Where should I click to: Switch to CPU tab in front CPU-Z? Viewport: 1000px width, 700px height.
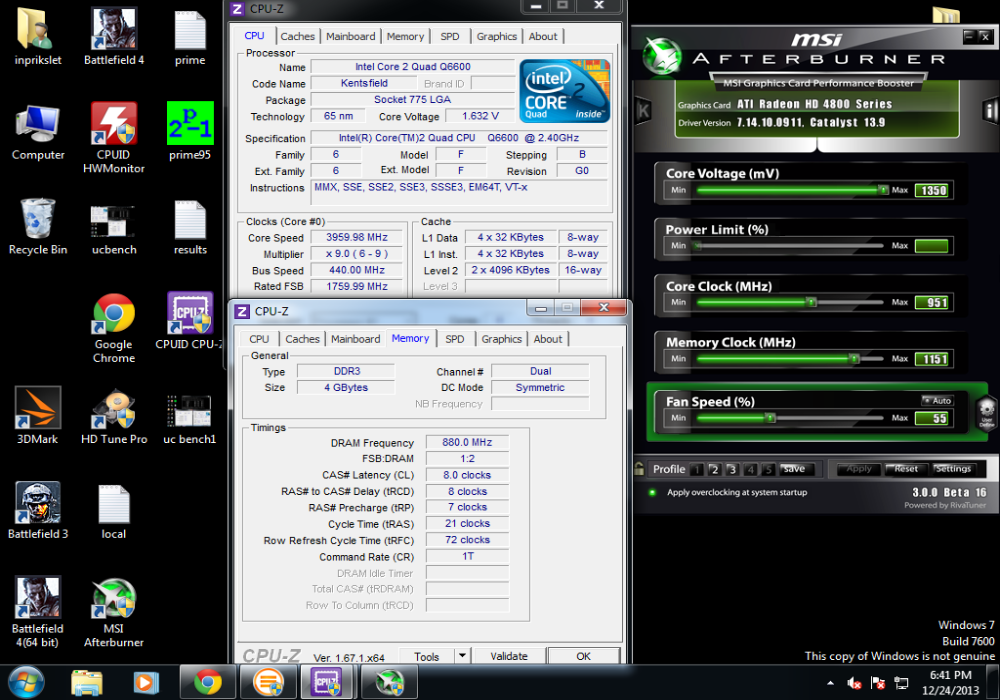pos(259,339)
